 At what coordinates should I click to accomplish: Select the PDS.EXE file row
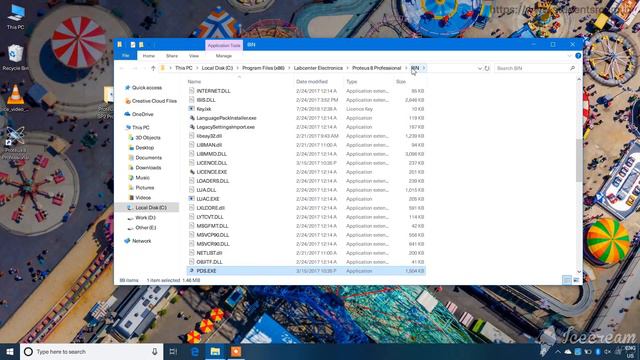306,271
